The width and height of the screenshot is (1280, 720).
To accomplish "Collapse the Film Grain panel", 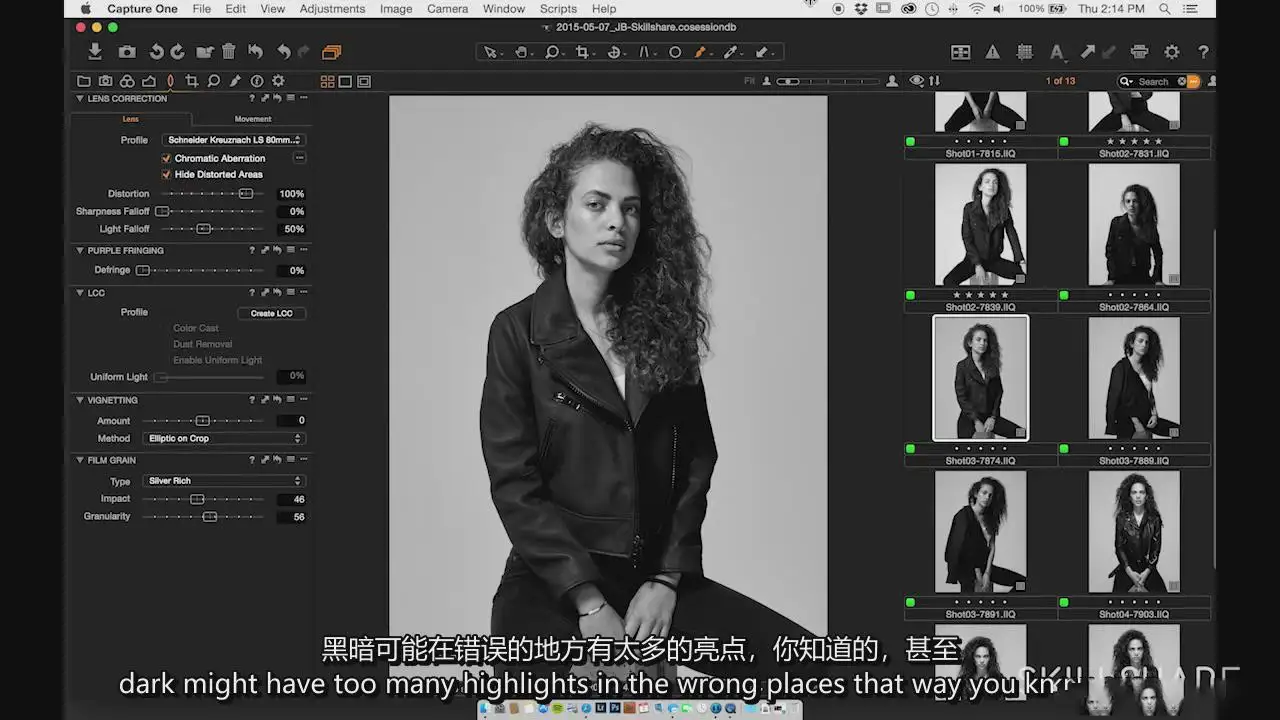I will click(80, 460).
